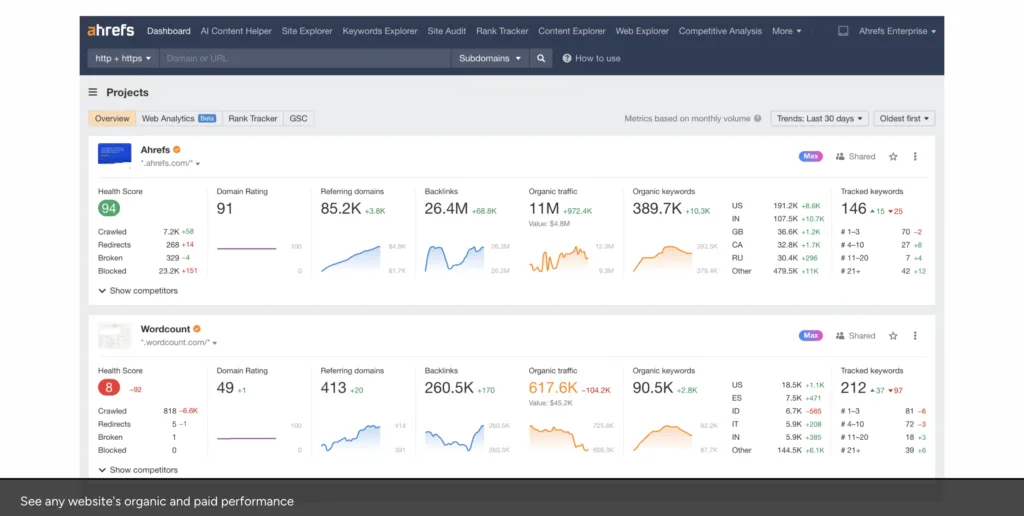Click the Shared icon on Wordcount project
The image size is (1024, 516).
click(x=840, y=336)
